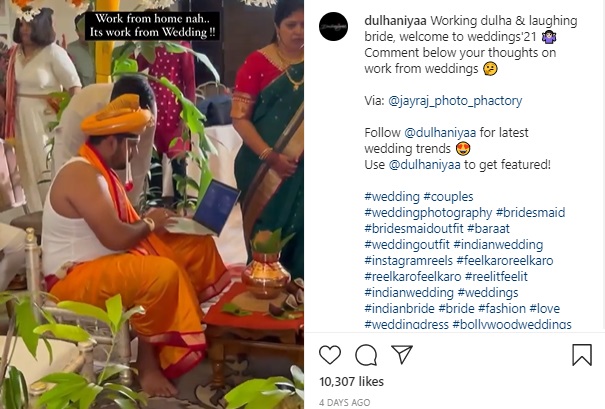Viewport: 605px width, 409px height.
Task: View the 10,307 likes list
Action: [351, 381]
